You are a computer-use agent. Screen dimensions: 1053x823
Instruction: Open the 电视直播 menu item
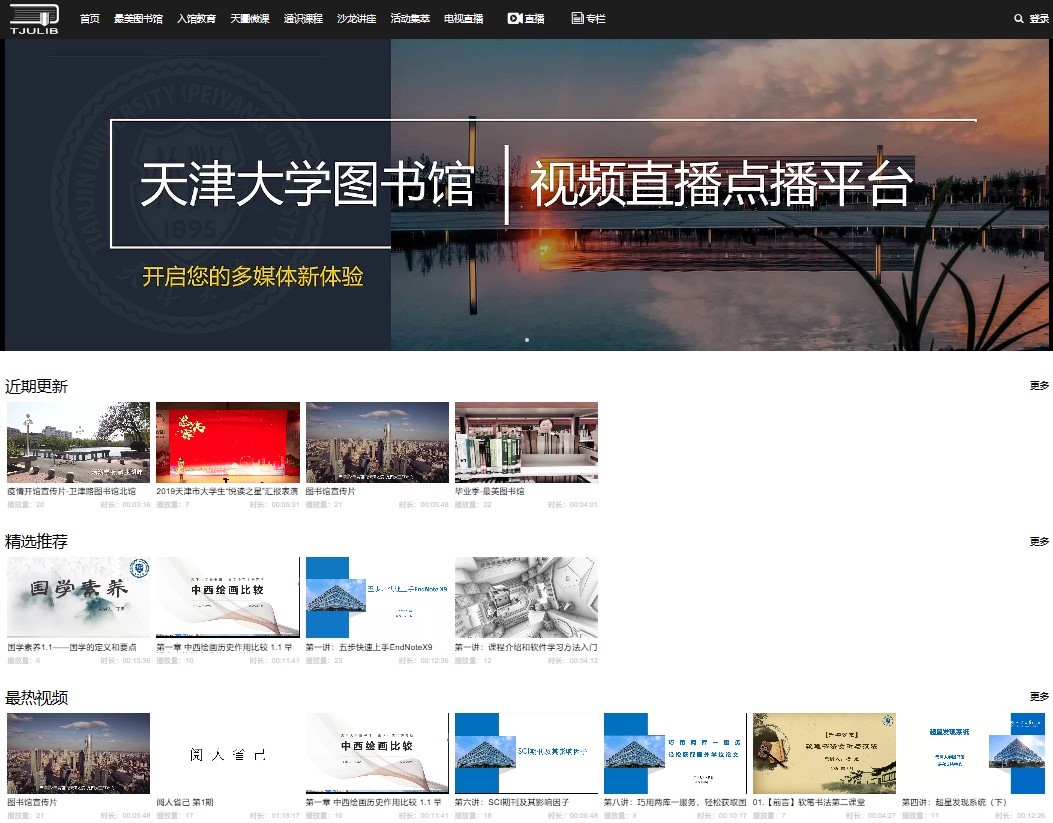463,19
